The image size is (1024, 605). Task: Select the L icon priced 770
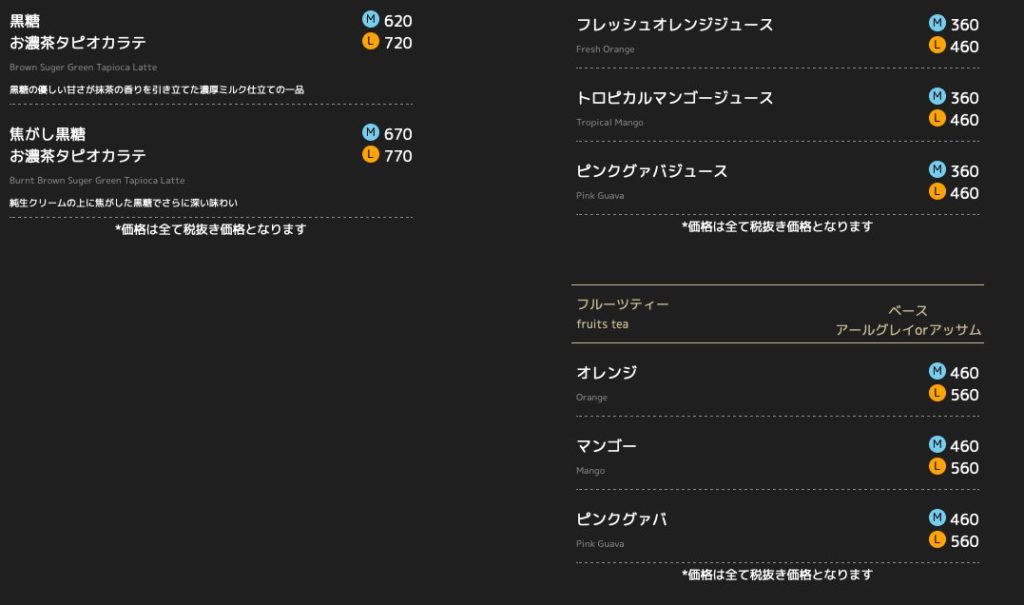pyautogui.click(x=370, y=155)
